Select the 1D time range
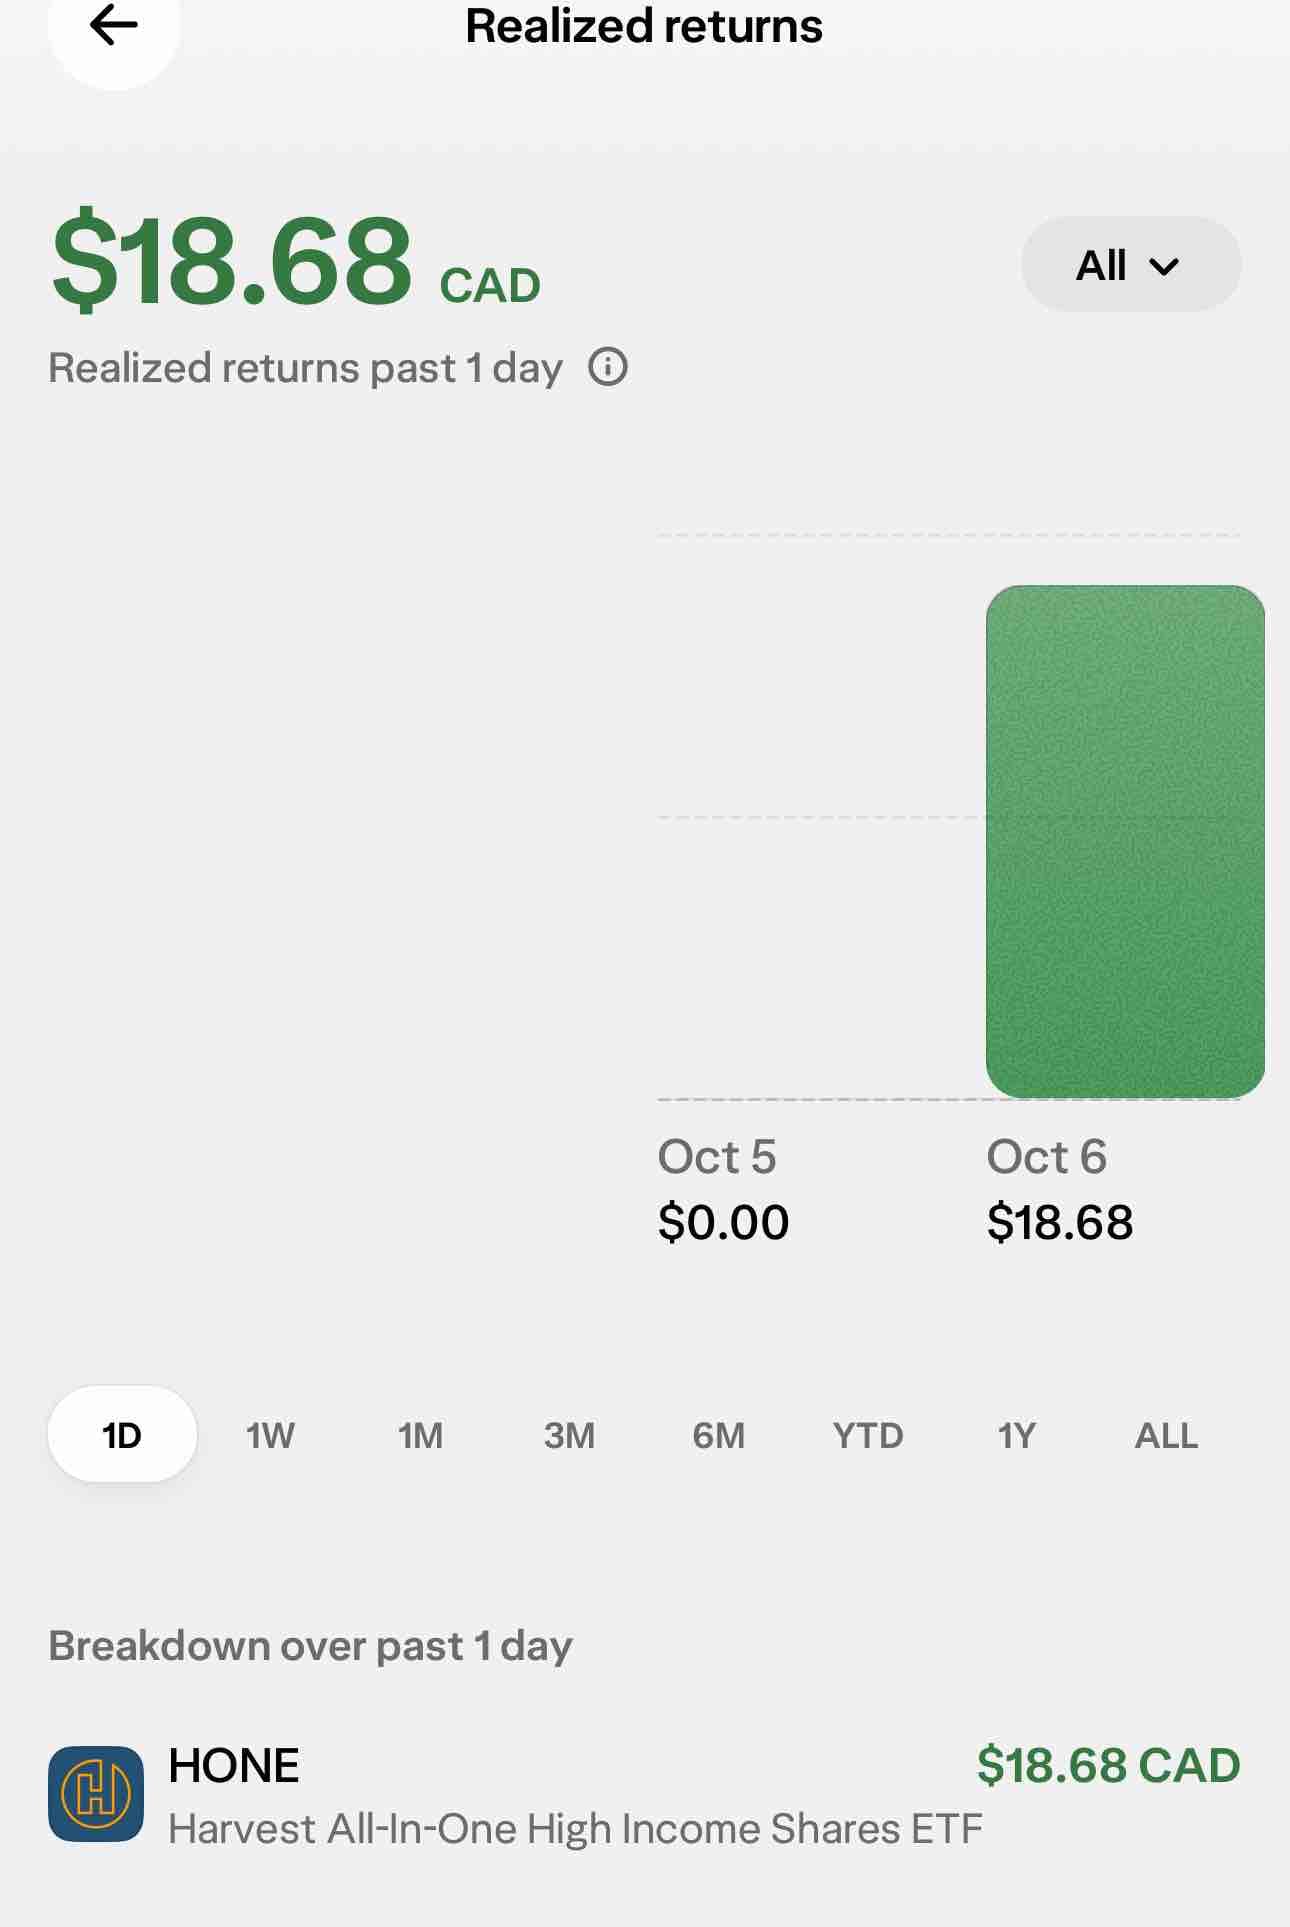This screenshot has height=1927, width=1290. coord(122,1435)
